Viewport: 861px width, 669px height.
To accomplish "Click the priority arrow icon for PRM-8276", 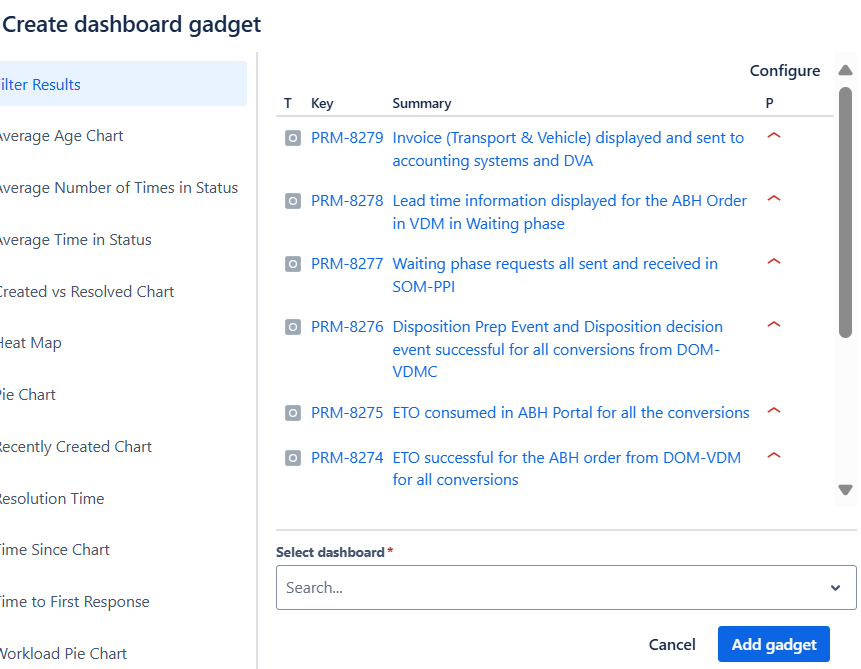I will tap(773, 325).
